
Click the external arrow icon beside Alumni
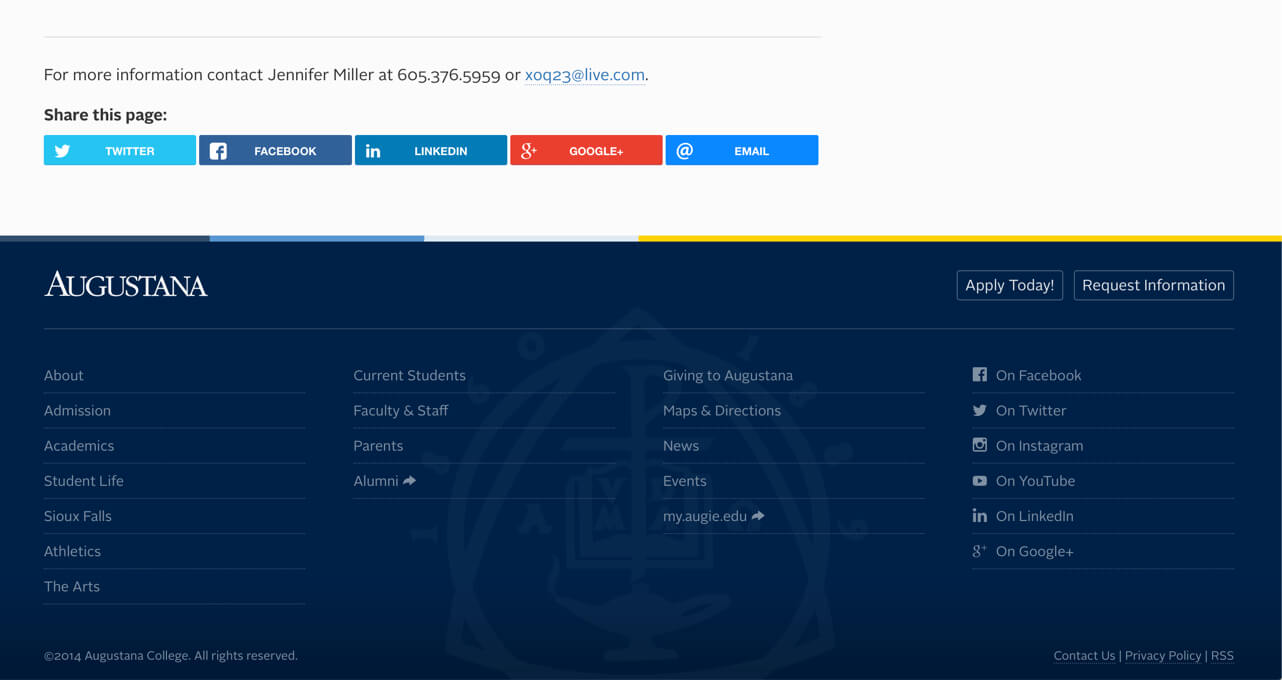click(x=410, y=481)
